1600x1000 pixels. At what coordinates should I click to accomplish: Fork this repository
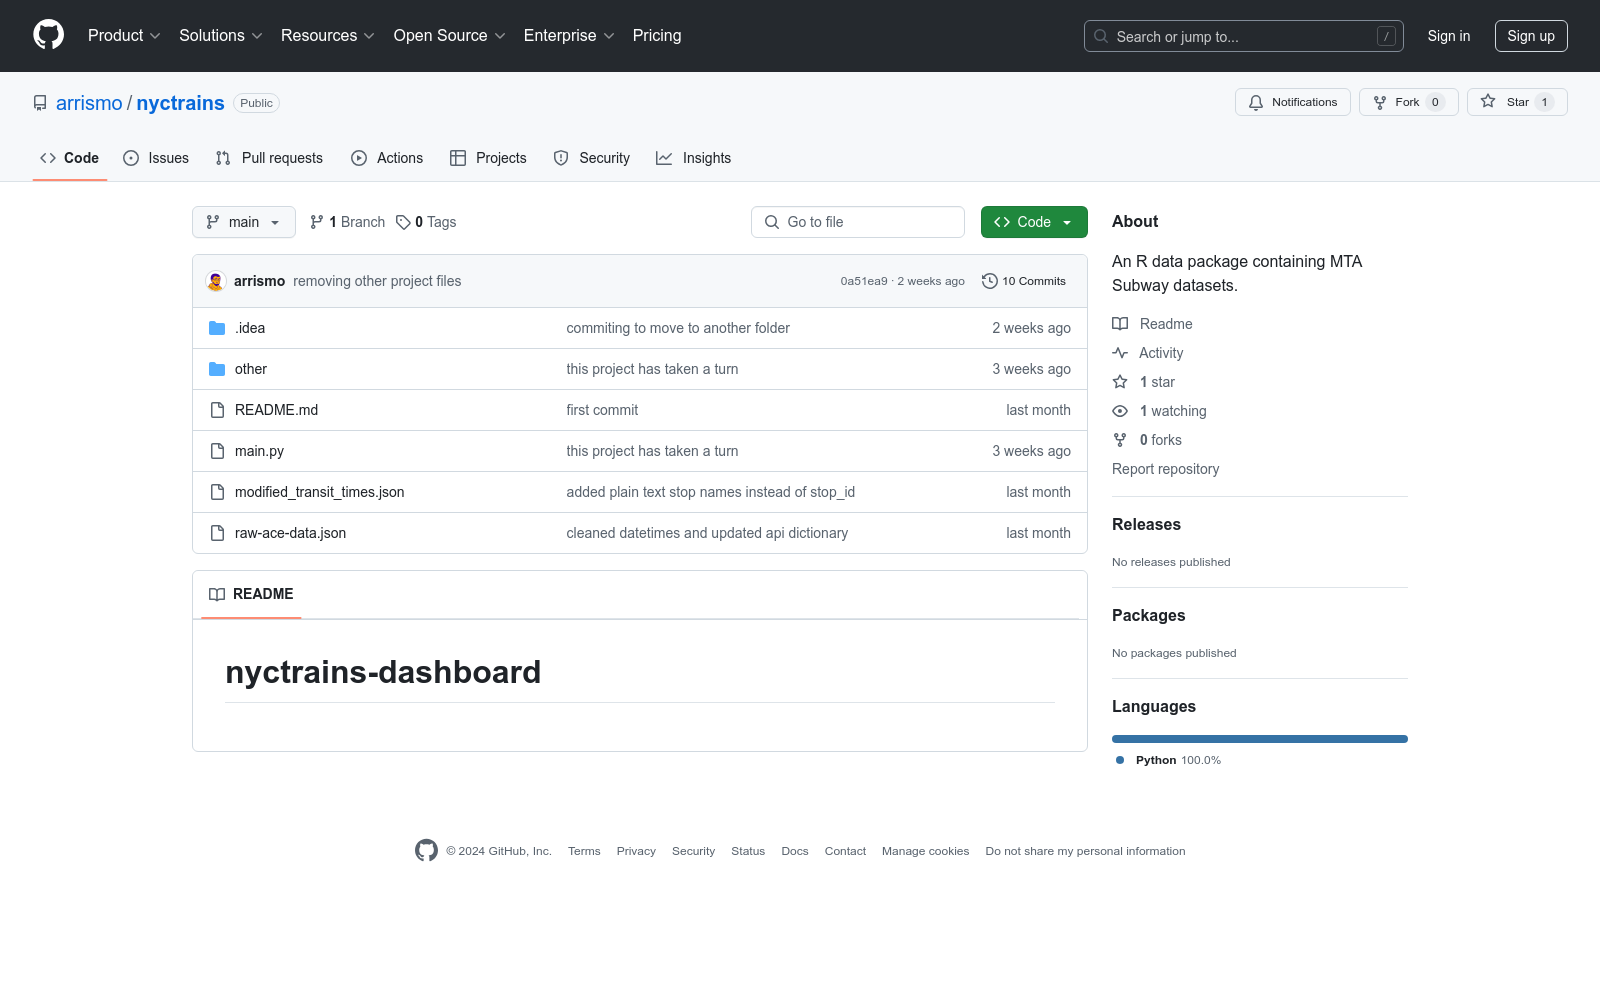[1409, 102]
